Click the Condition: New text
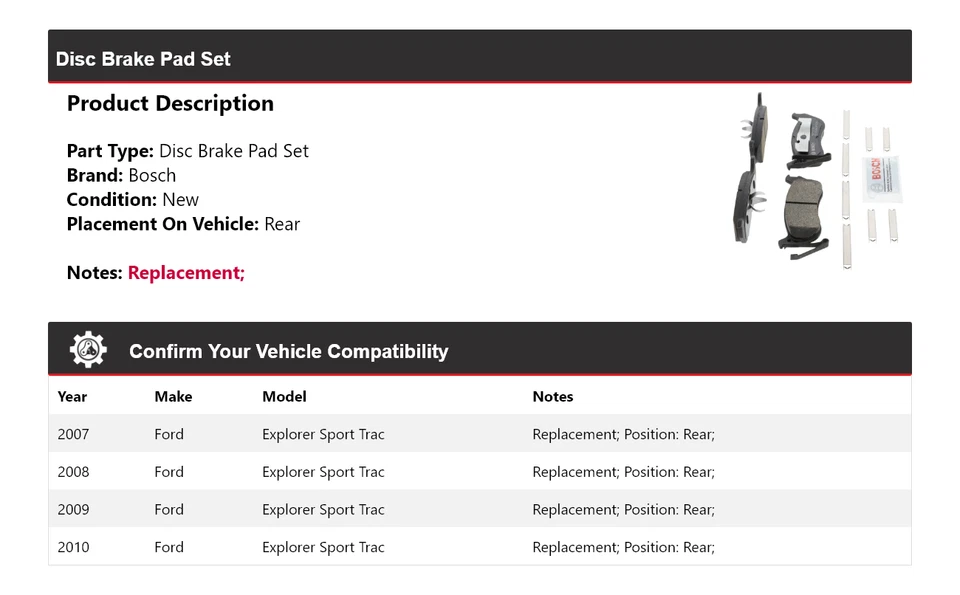The image size is (960, 595). point(133,199)
